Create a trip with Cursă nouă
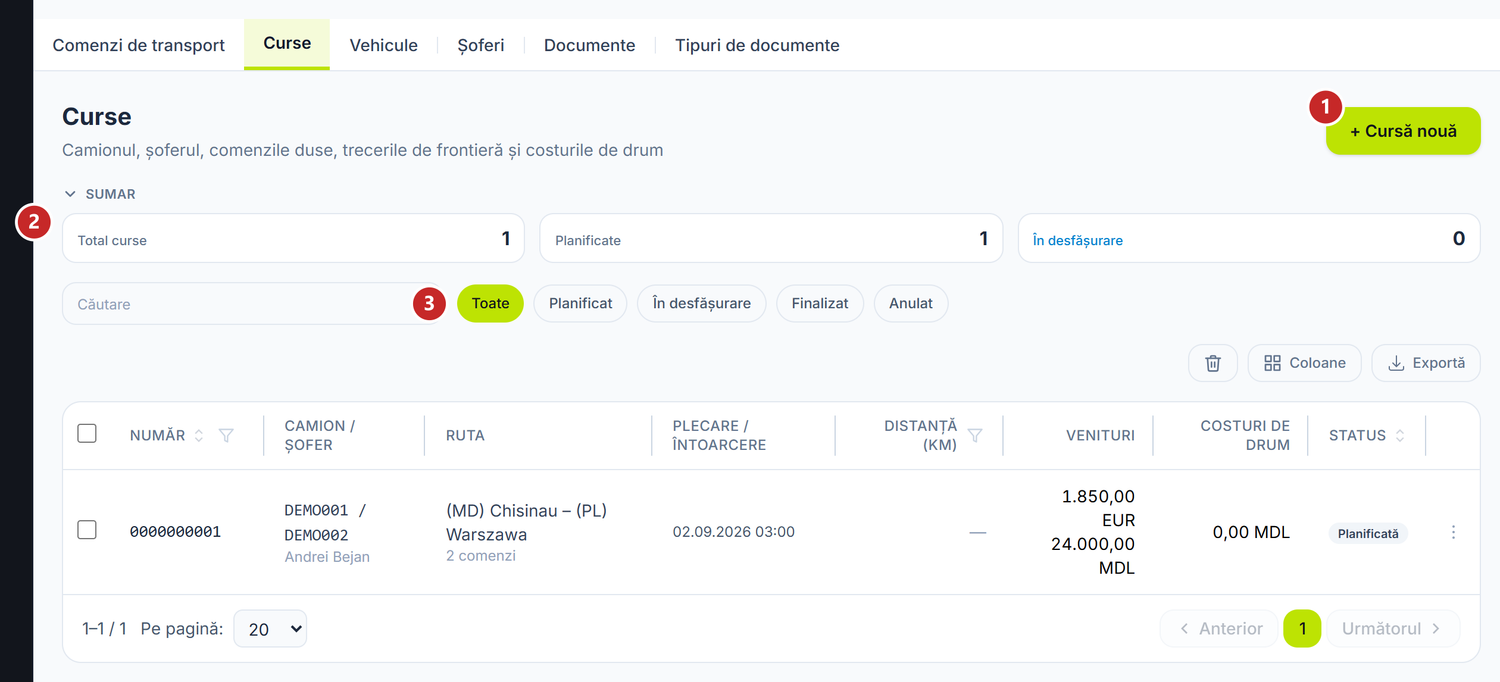The width and height of the screenshot is (1500, 682). 1403,131
